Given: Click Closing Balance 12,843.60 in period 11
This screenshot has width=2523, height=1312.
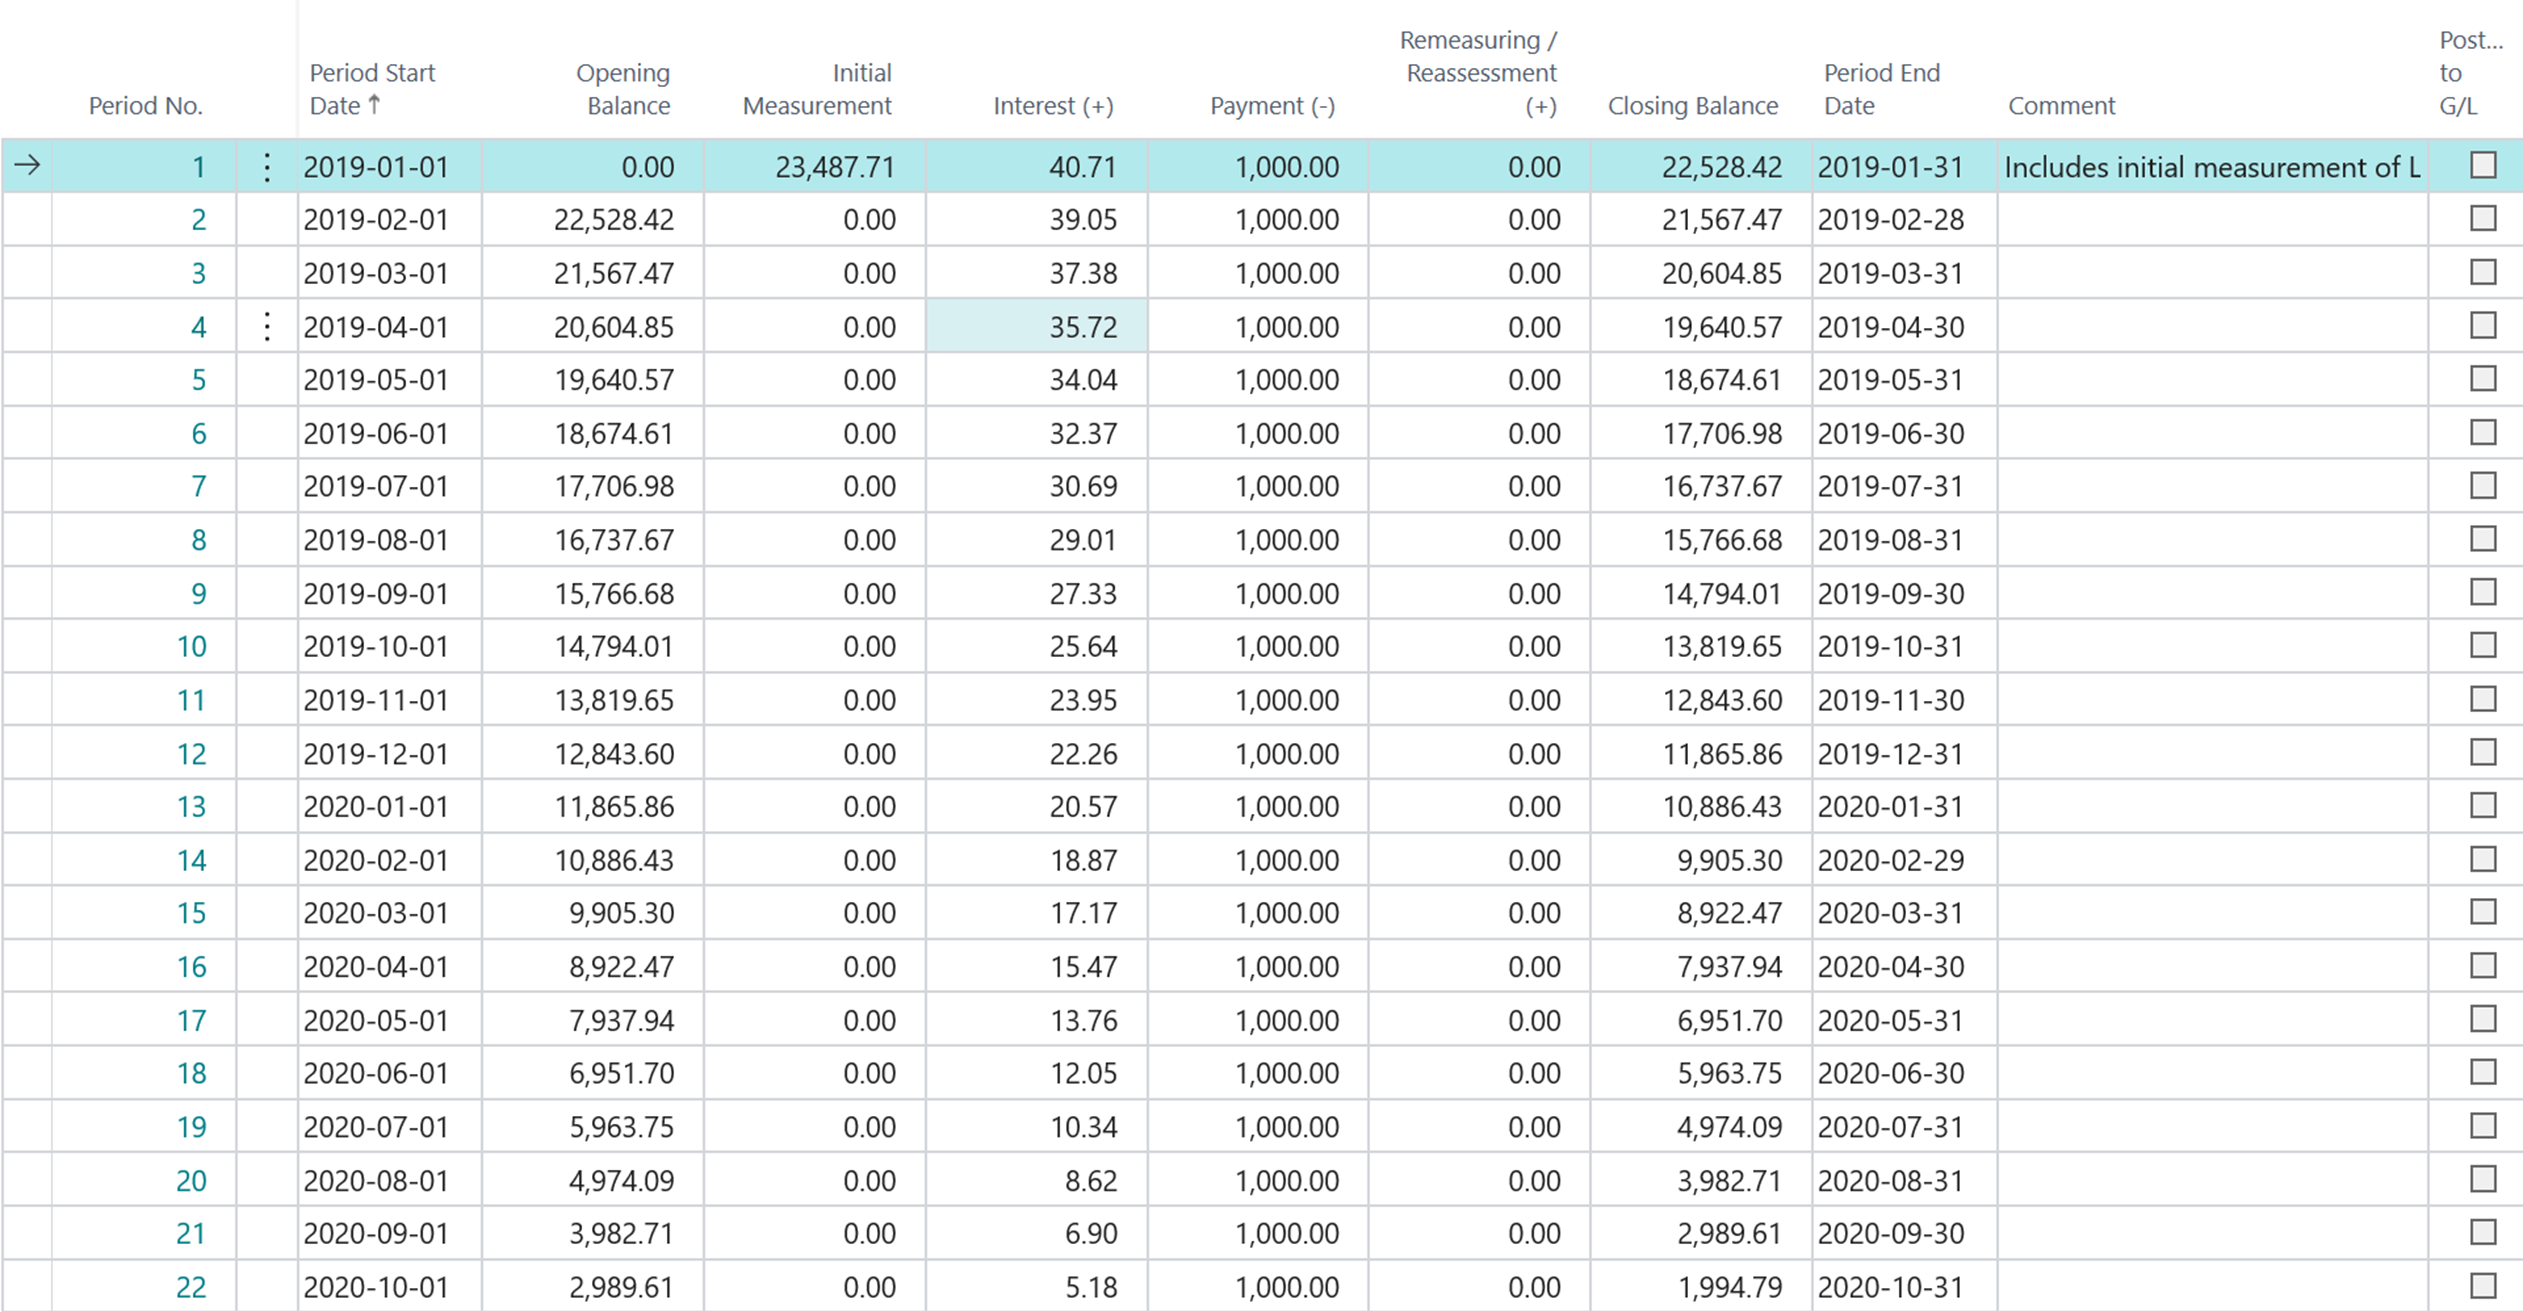Looking at the screenshot, I should [x=1721, y=700].
